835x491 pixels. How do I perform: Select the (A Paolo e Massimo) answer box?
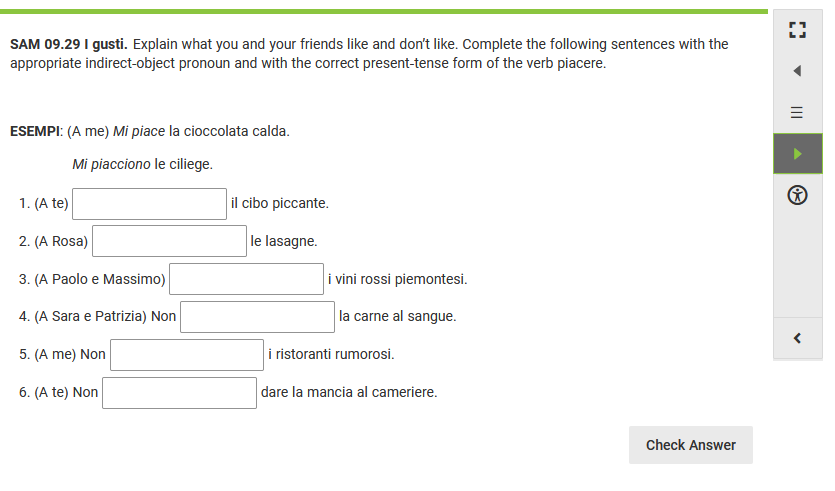pos(247,279)
